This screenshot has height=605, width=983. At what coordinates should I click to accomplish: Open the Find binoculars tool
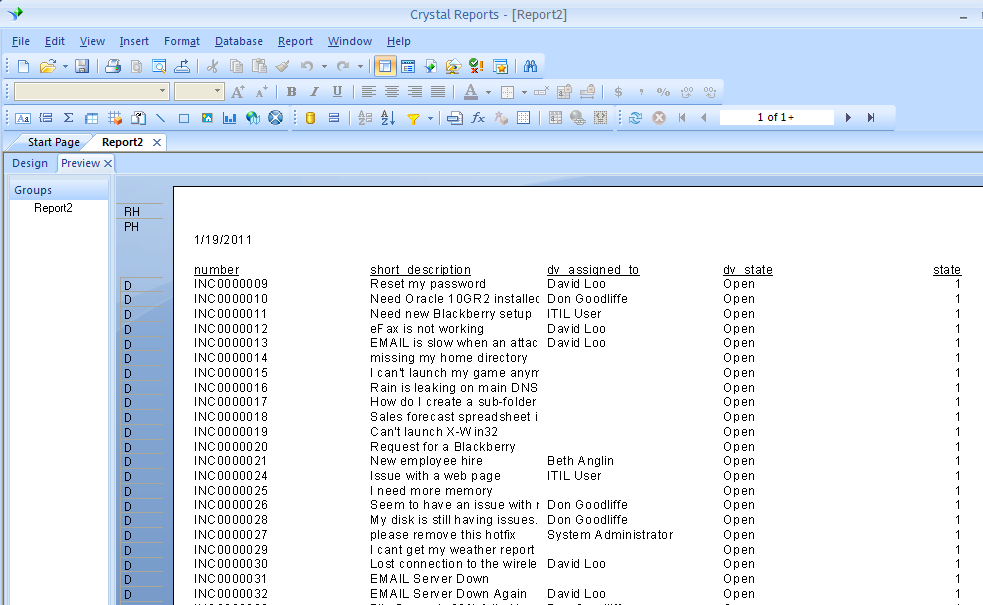tap(530, 66)
